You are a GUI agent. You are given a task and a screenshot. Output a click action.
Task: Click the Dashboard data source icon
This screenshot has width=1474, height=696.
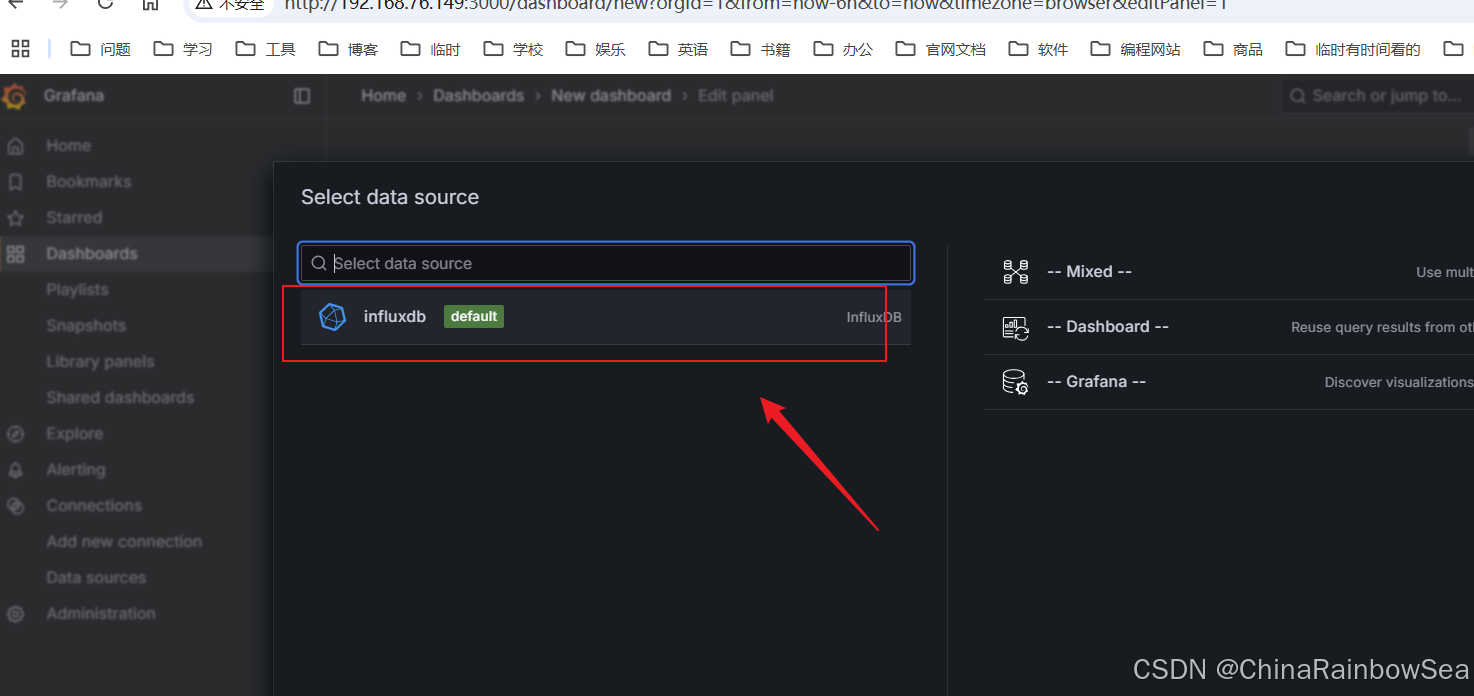pyautogui.click(x=1015, y=327)
